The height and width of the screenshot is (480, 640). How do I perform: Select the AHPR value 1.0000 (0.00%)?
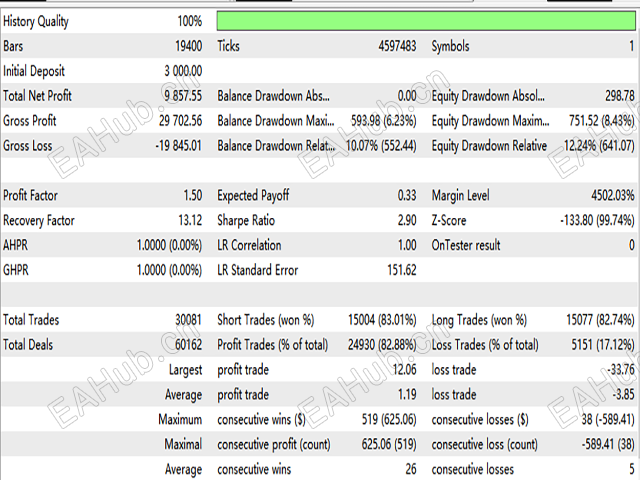pyautogui.click(x=169, y=245)
